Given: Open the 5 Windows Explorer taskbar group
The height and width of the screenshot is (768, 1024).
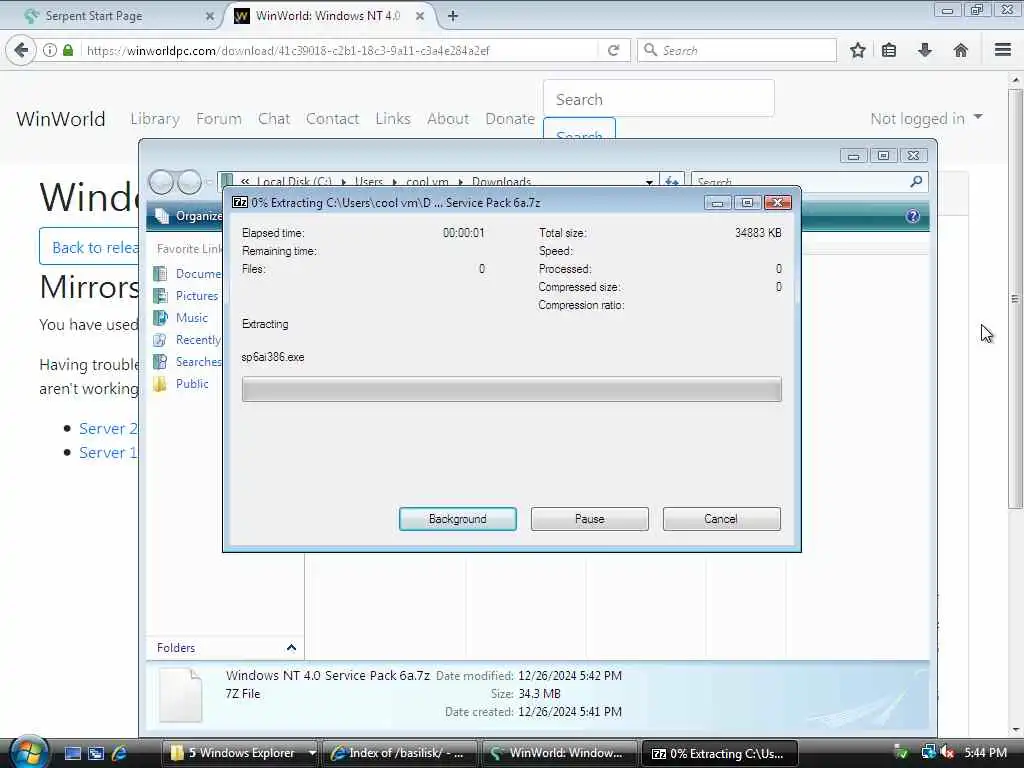Looking at the screenshot, I should coord(240,753).
